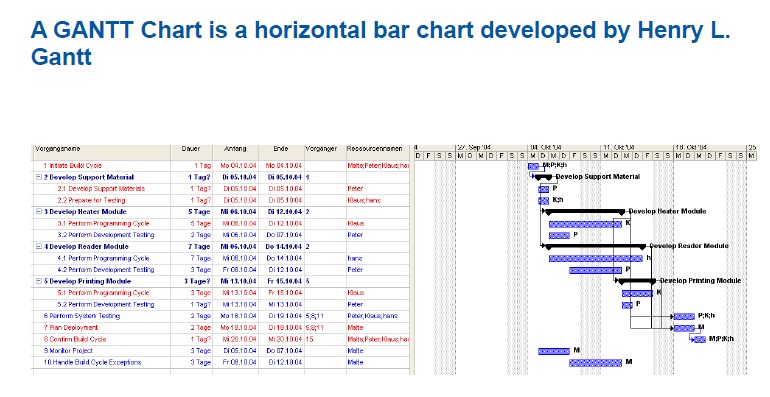Viewport: 770px width, 397px height.
Task: Click the Develop Support Material summary bar
Action: coord(544,176)
